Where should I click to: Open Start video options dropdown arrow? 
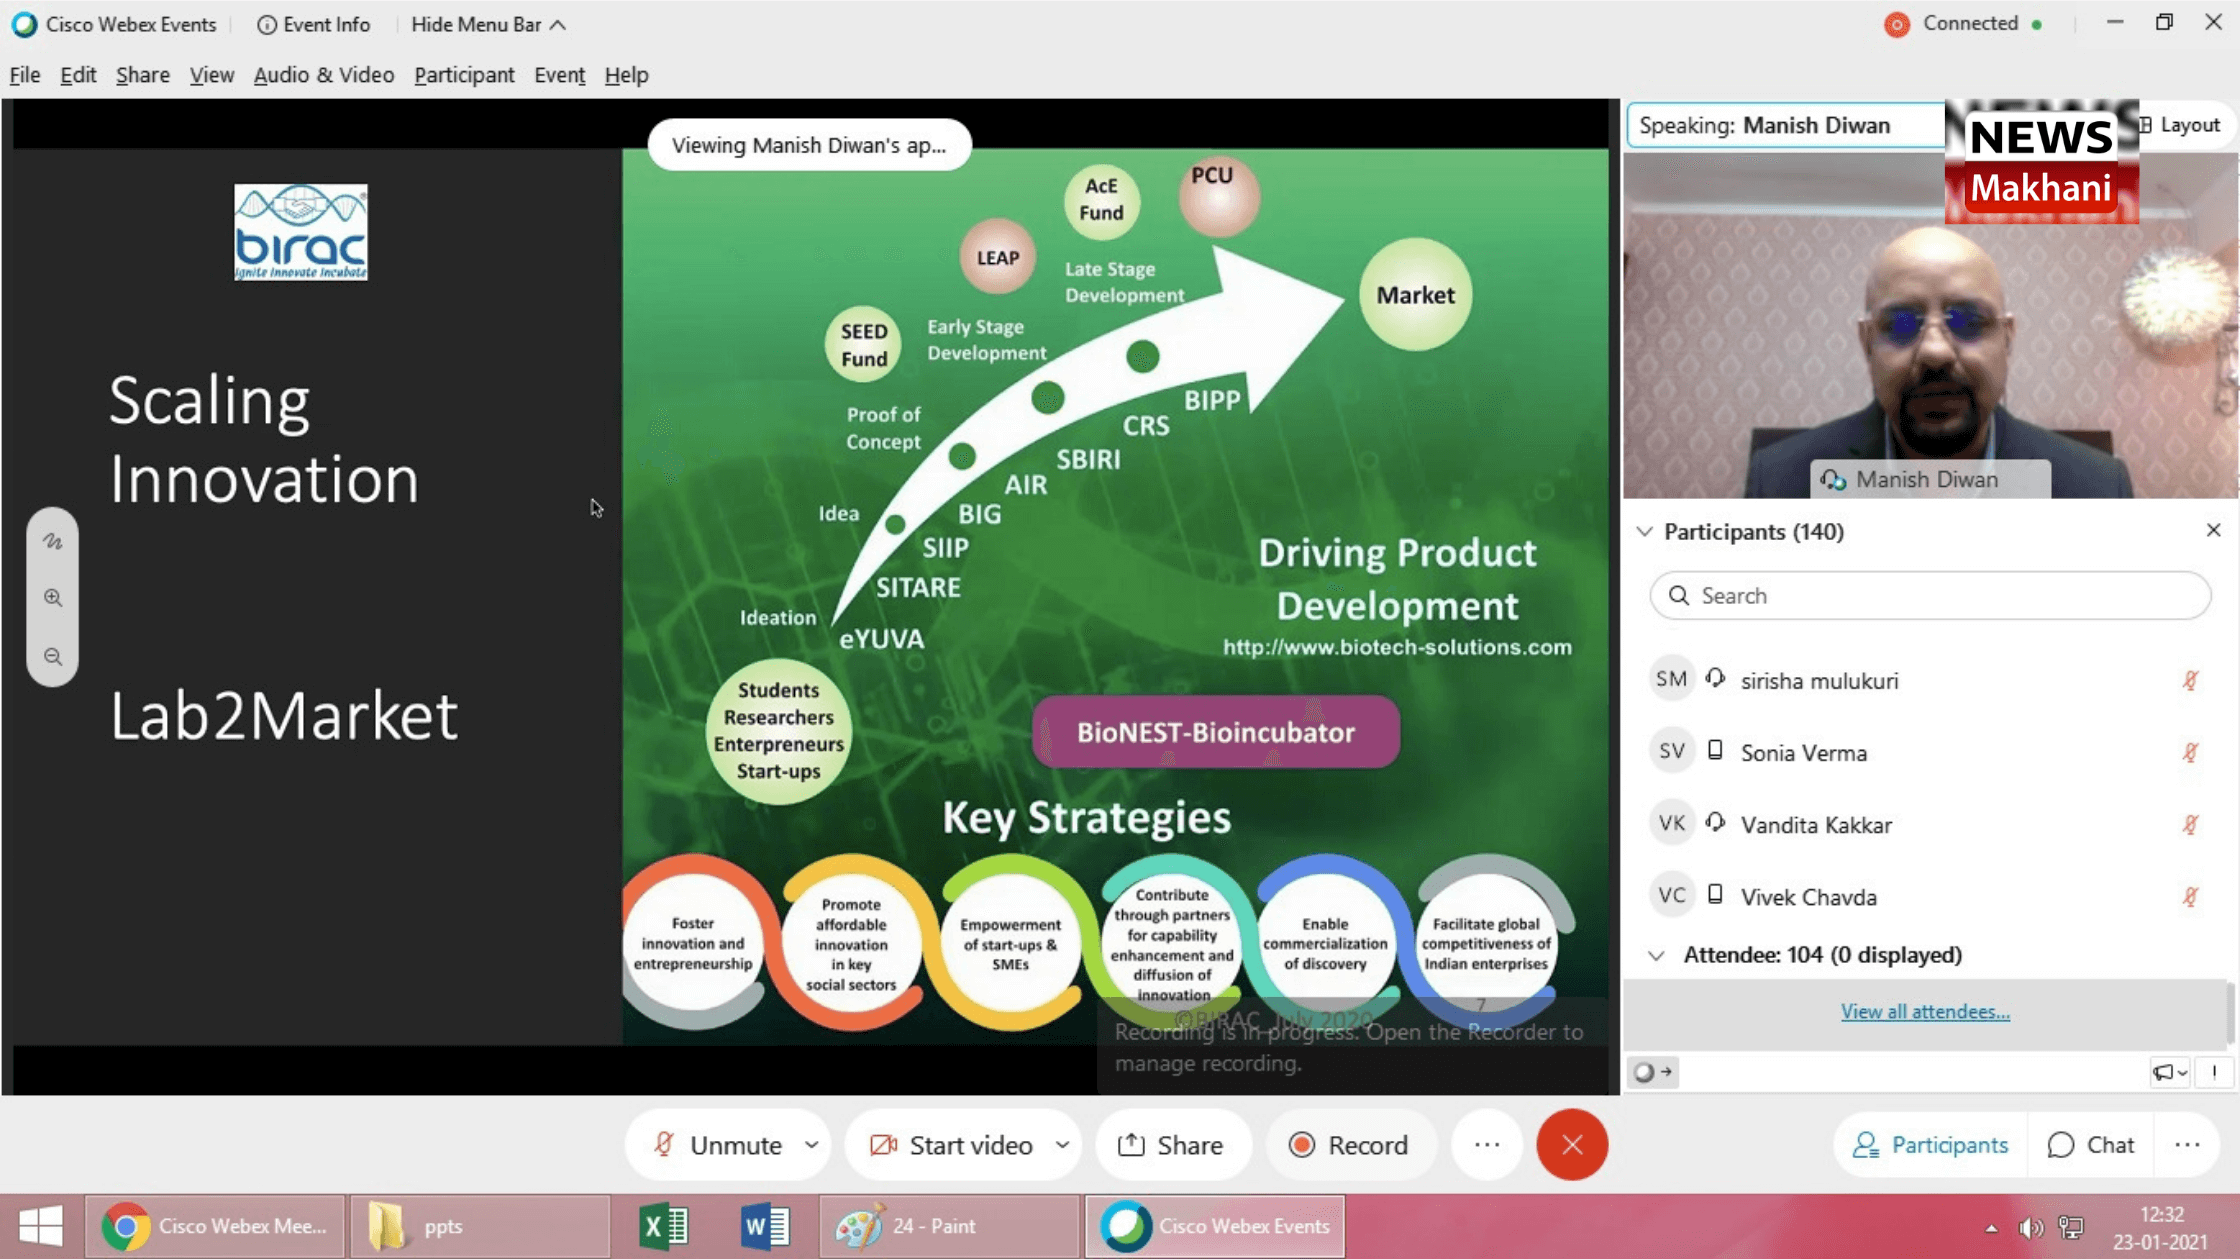coord(1062,1145)
